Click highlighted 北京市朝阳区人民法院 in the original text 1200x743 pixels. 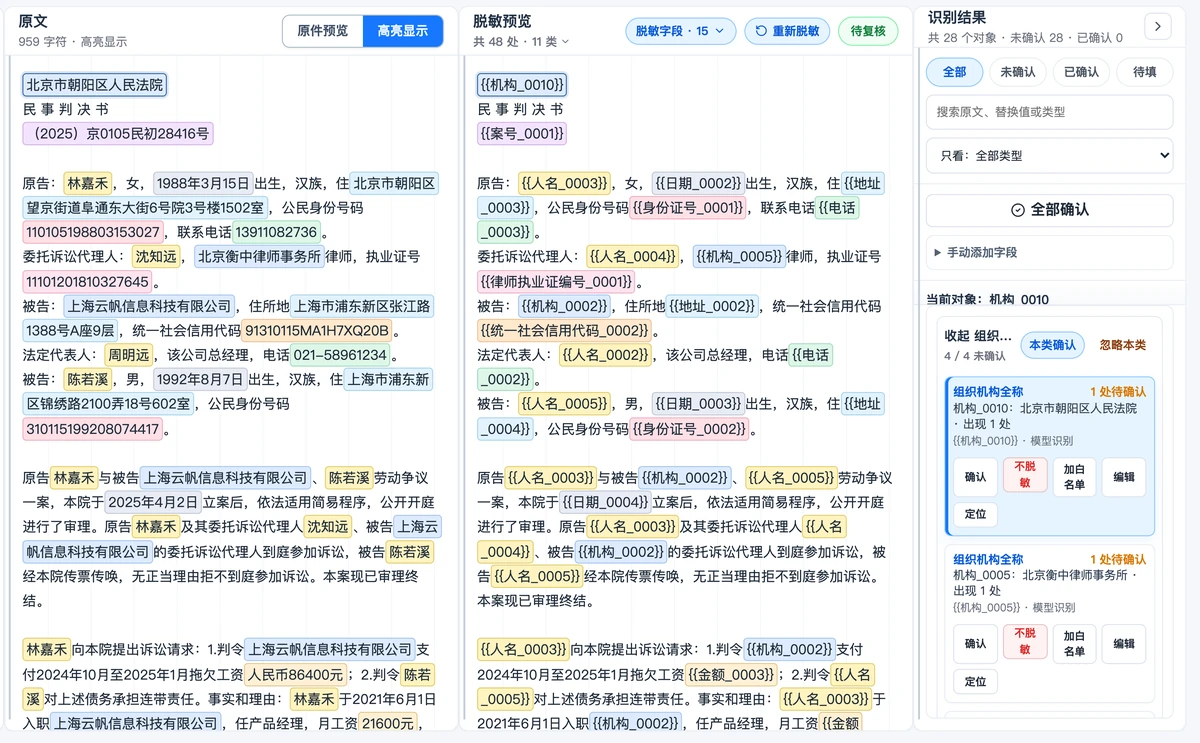(94, 85)
